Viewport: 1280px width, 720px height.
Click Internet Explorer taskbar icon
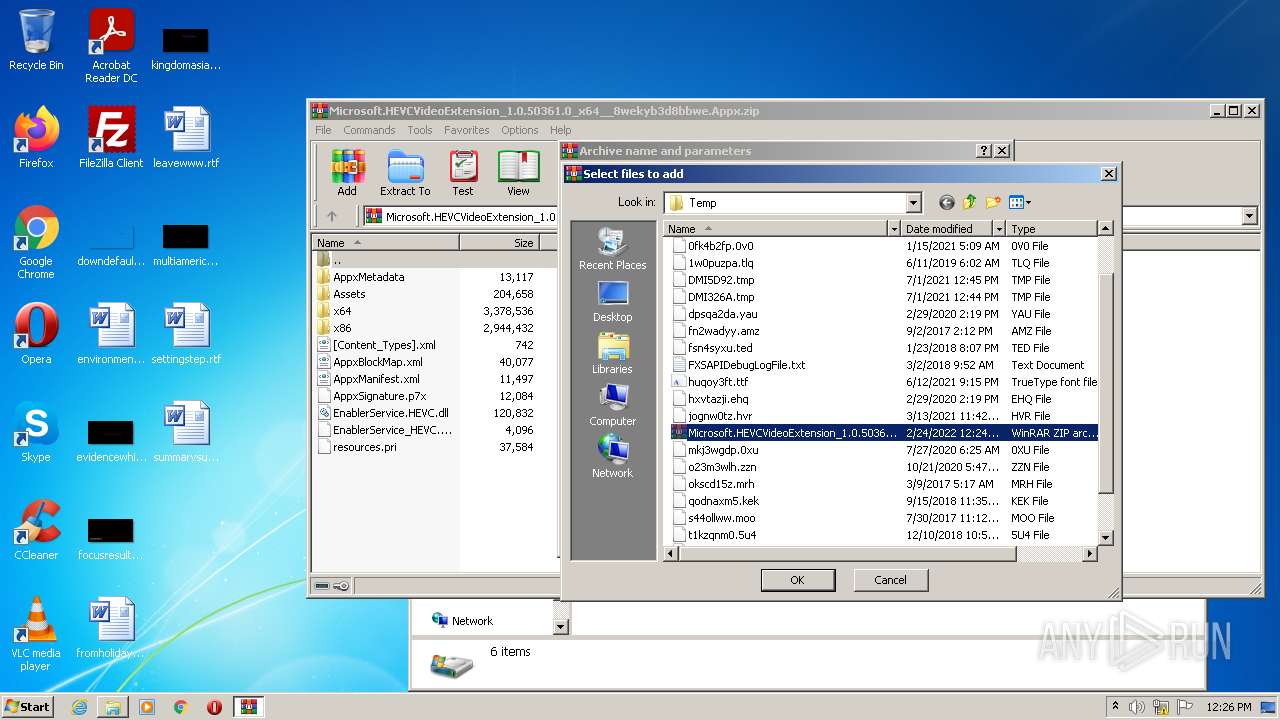(x=79, y=707)
